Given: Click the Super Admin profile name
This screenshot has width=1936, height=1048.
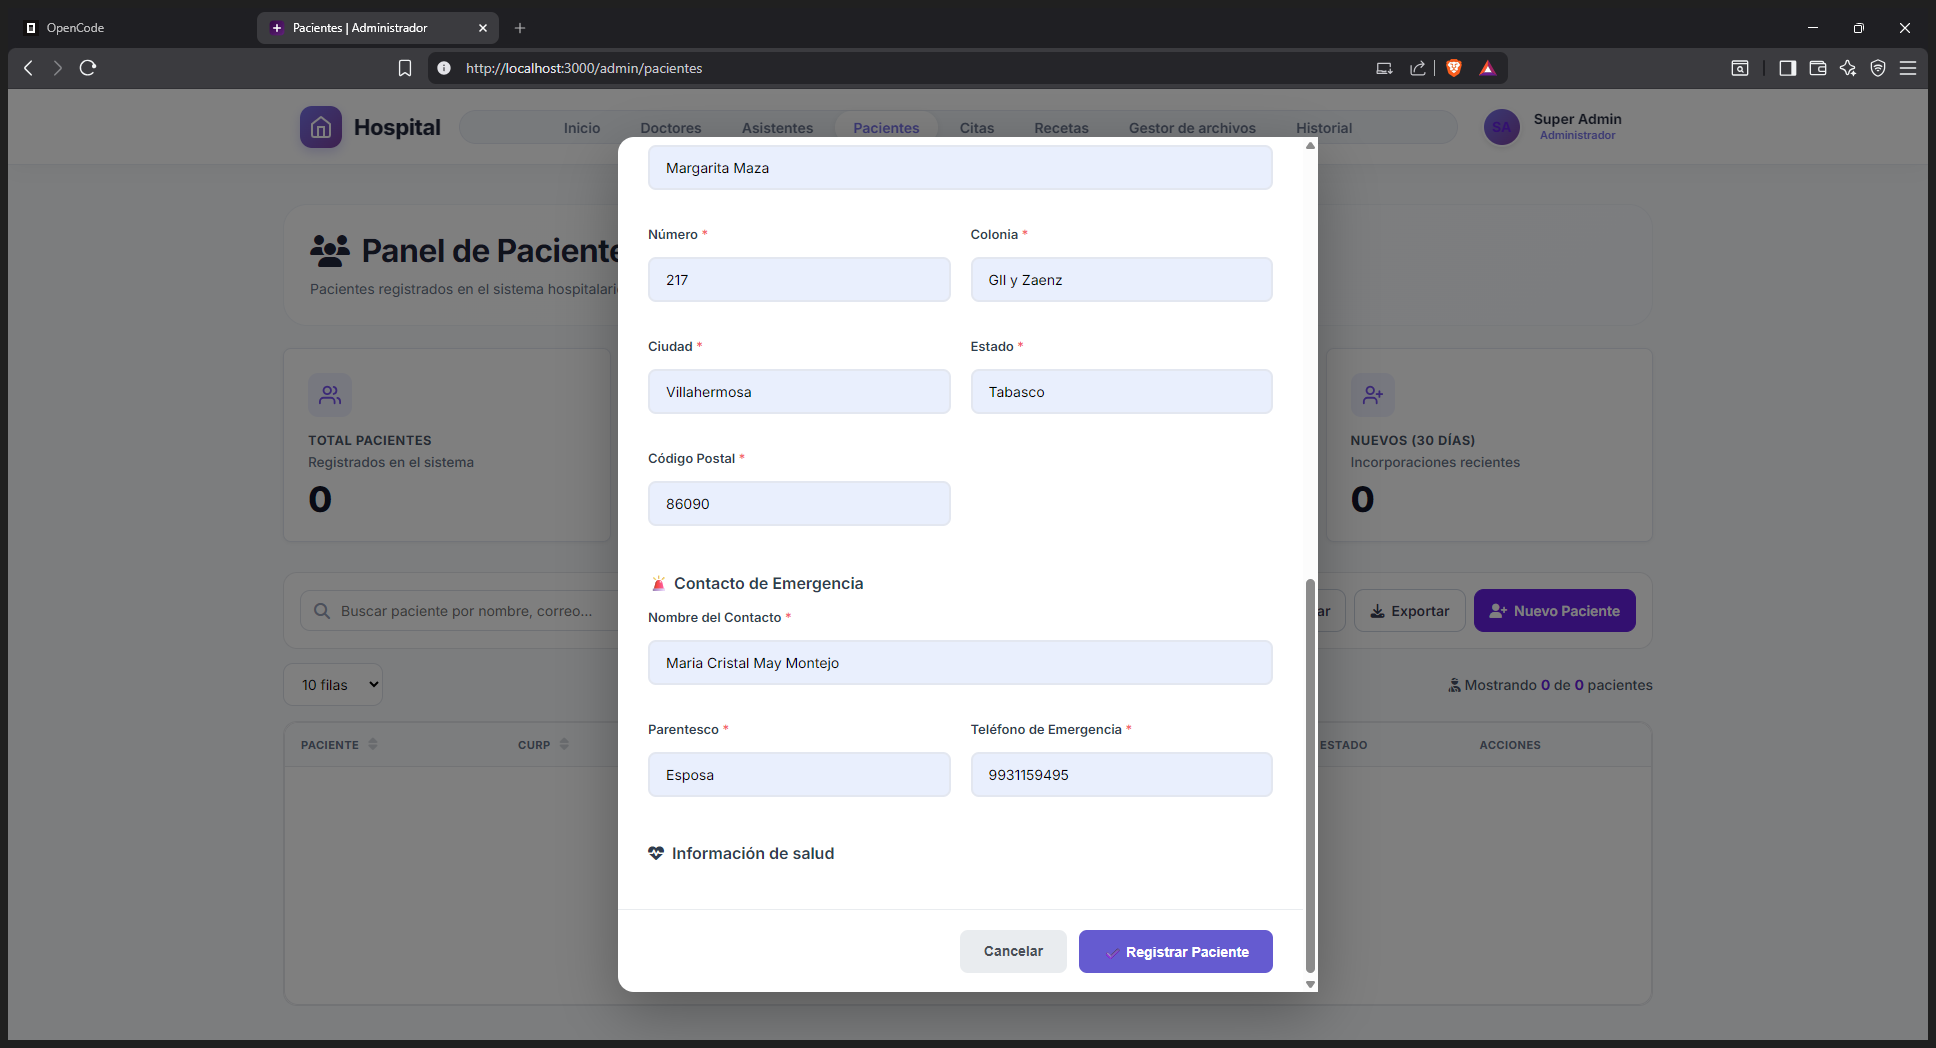Looking at the screenshot, I should (1578, 119).
